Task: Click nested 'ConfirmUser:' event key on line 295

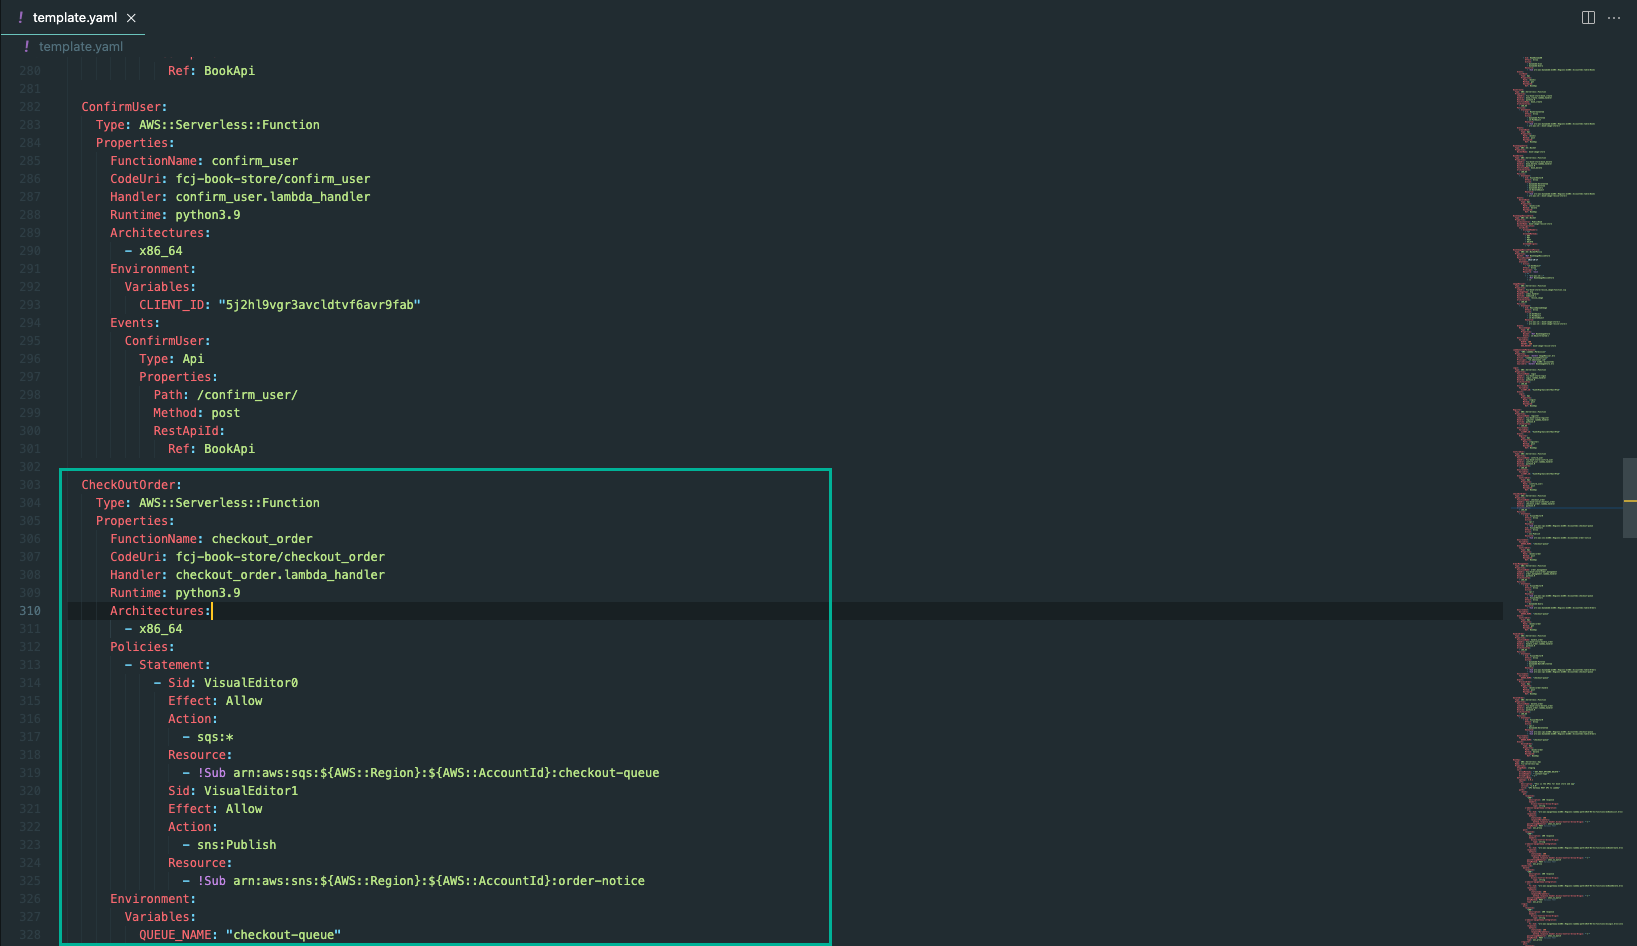Action: point(167,341)
